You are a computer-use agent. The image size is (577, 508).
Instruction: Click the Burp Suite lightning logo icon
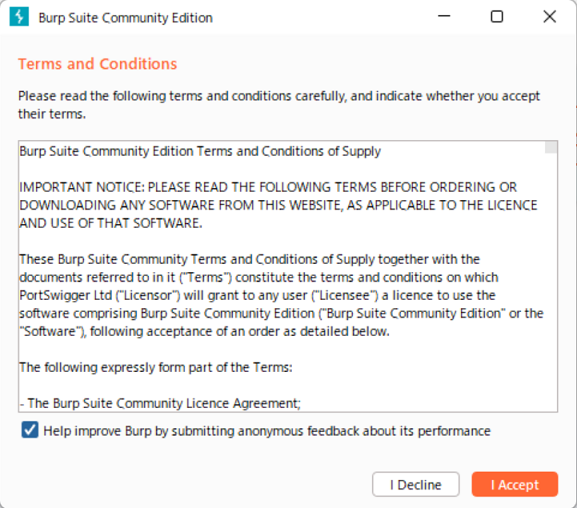[19, 17]
